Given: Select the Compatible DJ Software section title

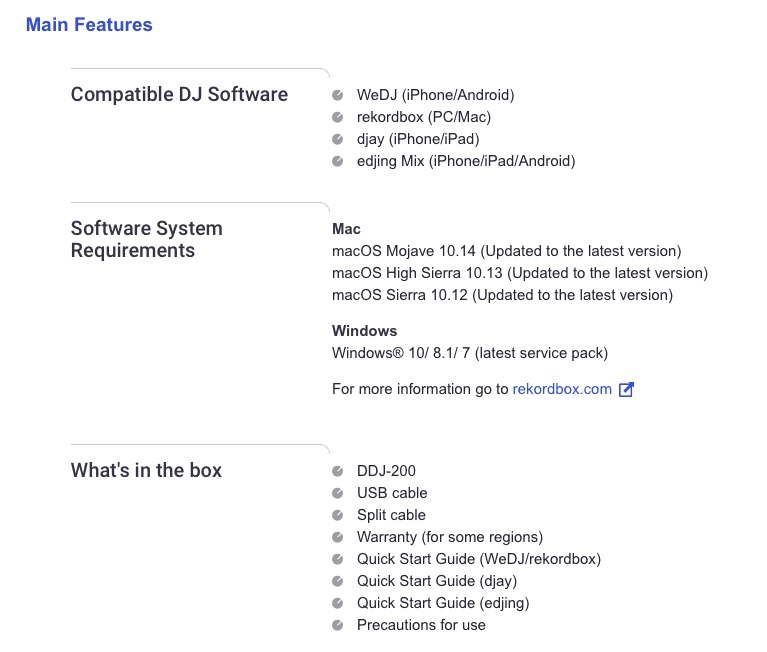Looking at the screenshot, I should (179, 95).
